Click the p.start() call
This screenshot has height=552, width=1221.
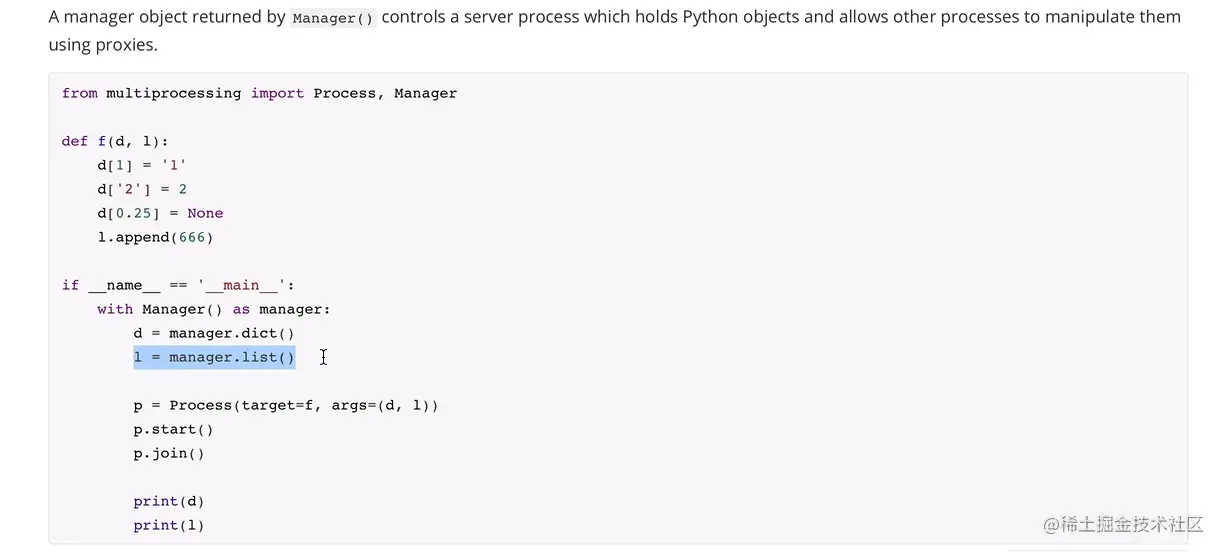tap(173, 429)
